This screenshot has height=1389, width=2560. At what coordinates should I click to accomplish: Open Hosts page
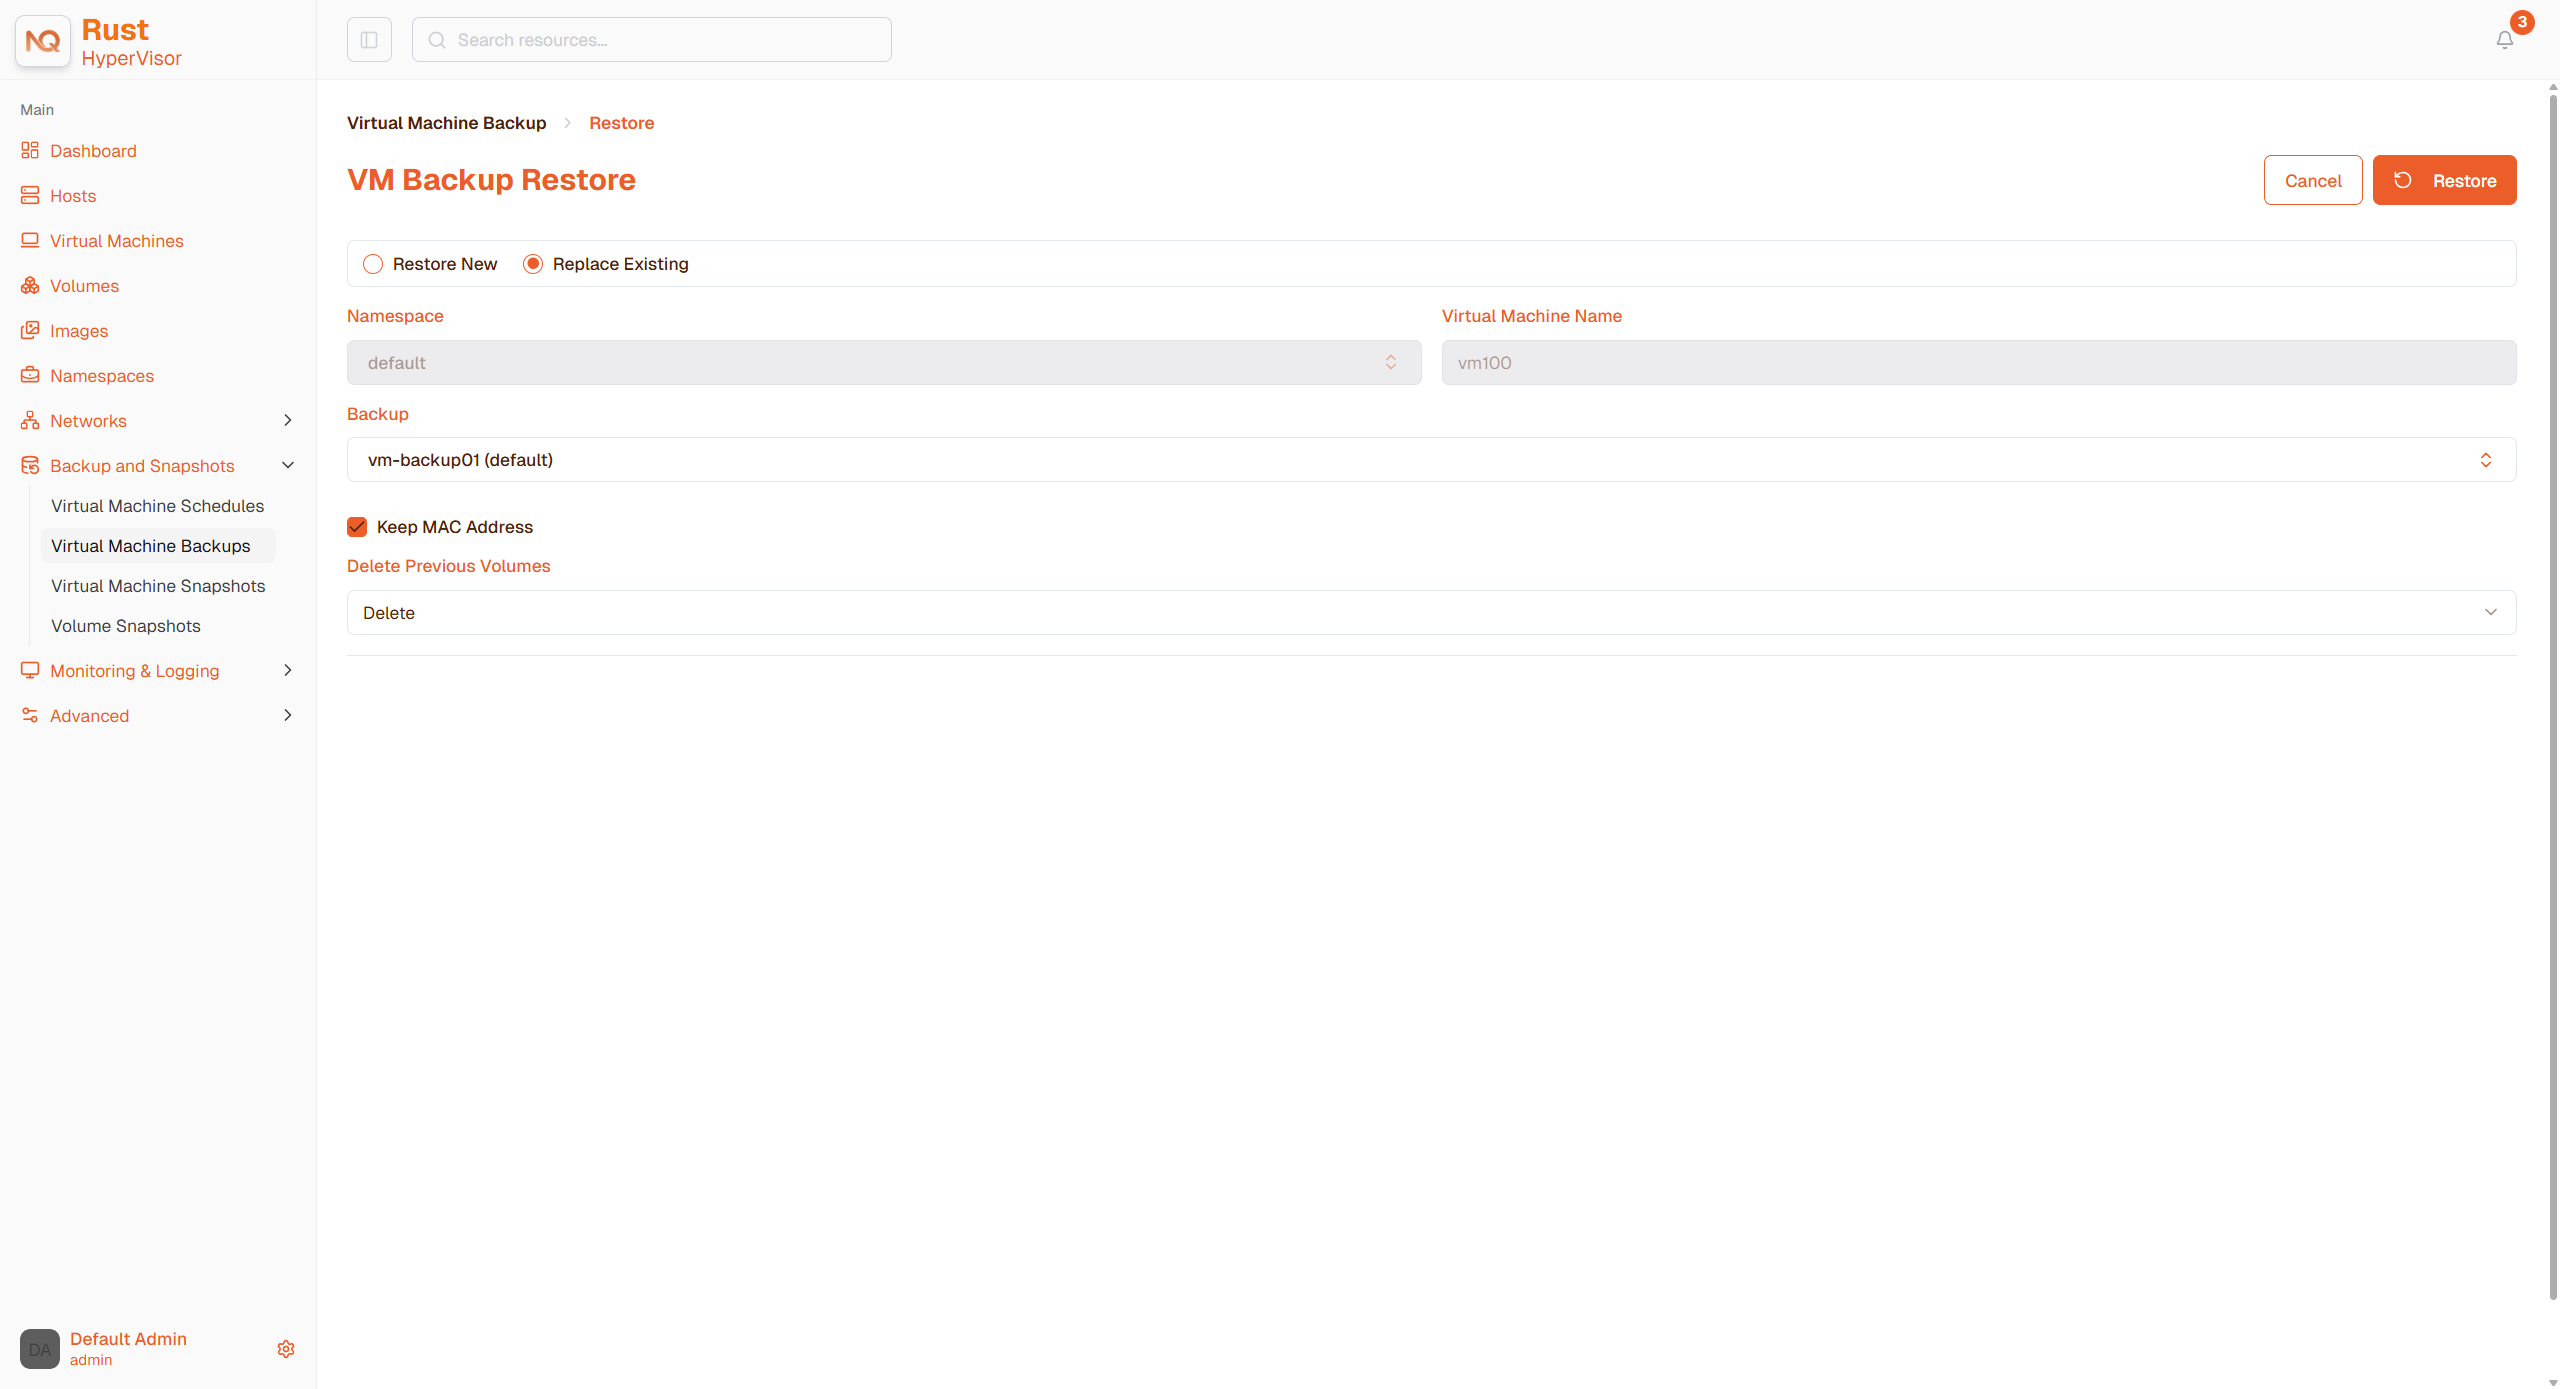pos(73,196)
